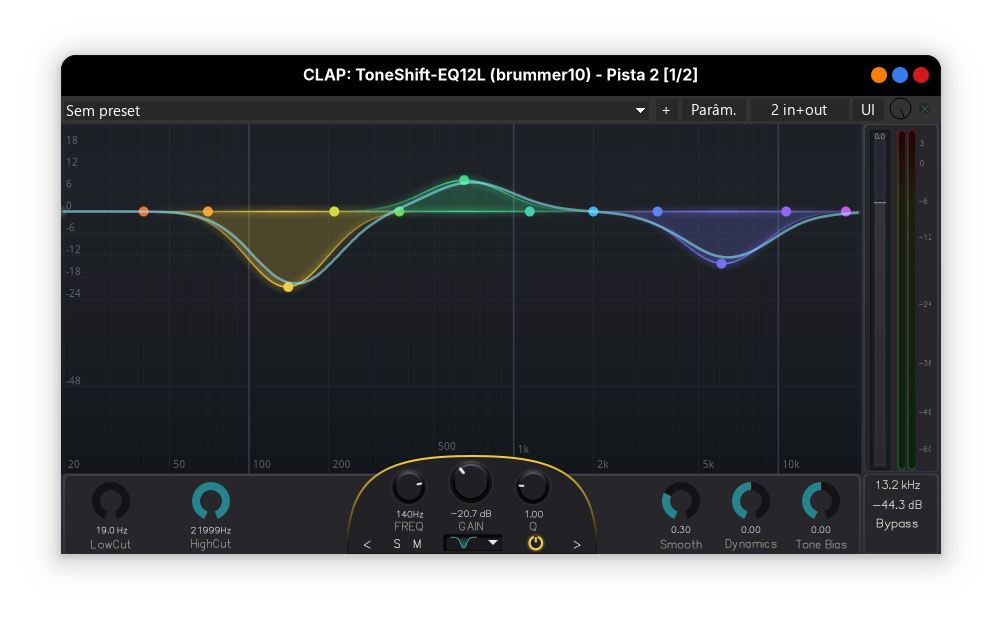The image size is (1002, 621).
Task: Click the 140Hz frequency value
Action: coord(410,514)
